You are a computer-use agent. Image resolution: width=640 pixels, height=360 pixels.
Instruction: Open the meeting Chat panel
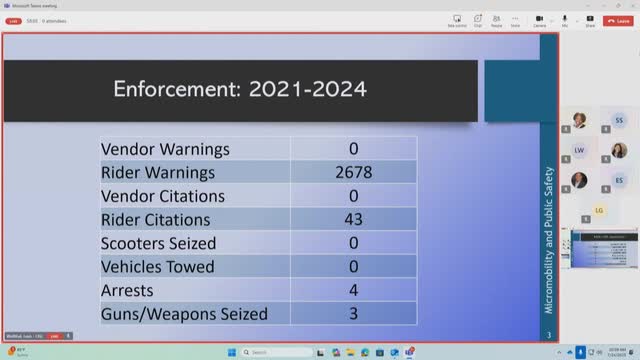coord(478,21)
